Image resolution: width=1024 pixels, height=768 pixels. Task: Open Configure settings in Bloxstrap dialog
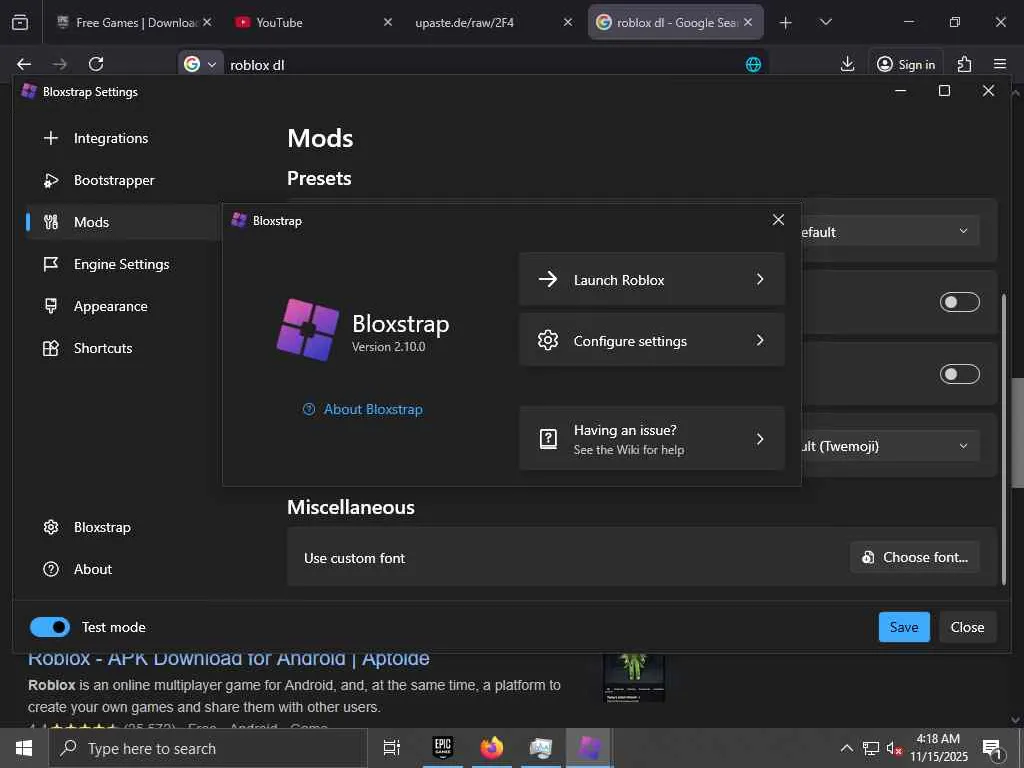pyautogui.click(x=652, y=340)
